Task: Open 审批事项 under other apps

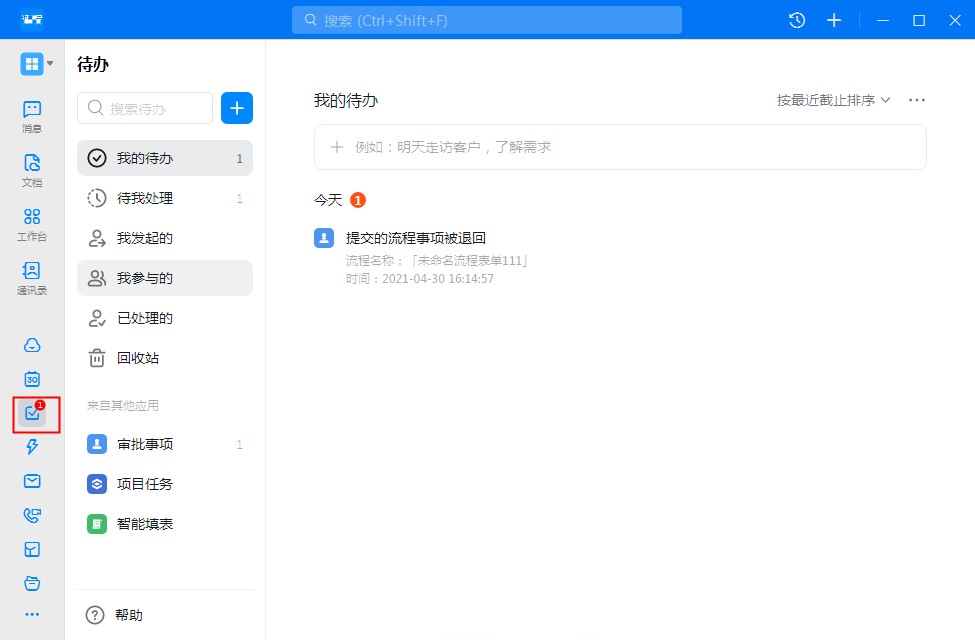Action: click(x=145, y=444)
